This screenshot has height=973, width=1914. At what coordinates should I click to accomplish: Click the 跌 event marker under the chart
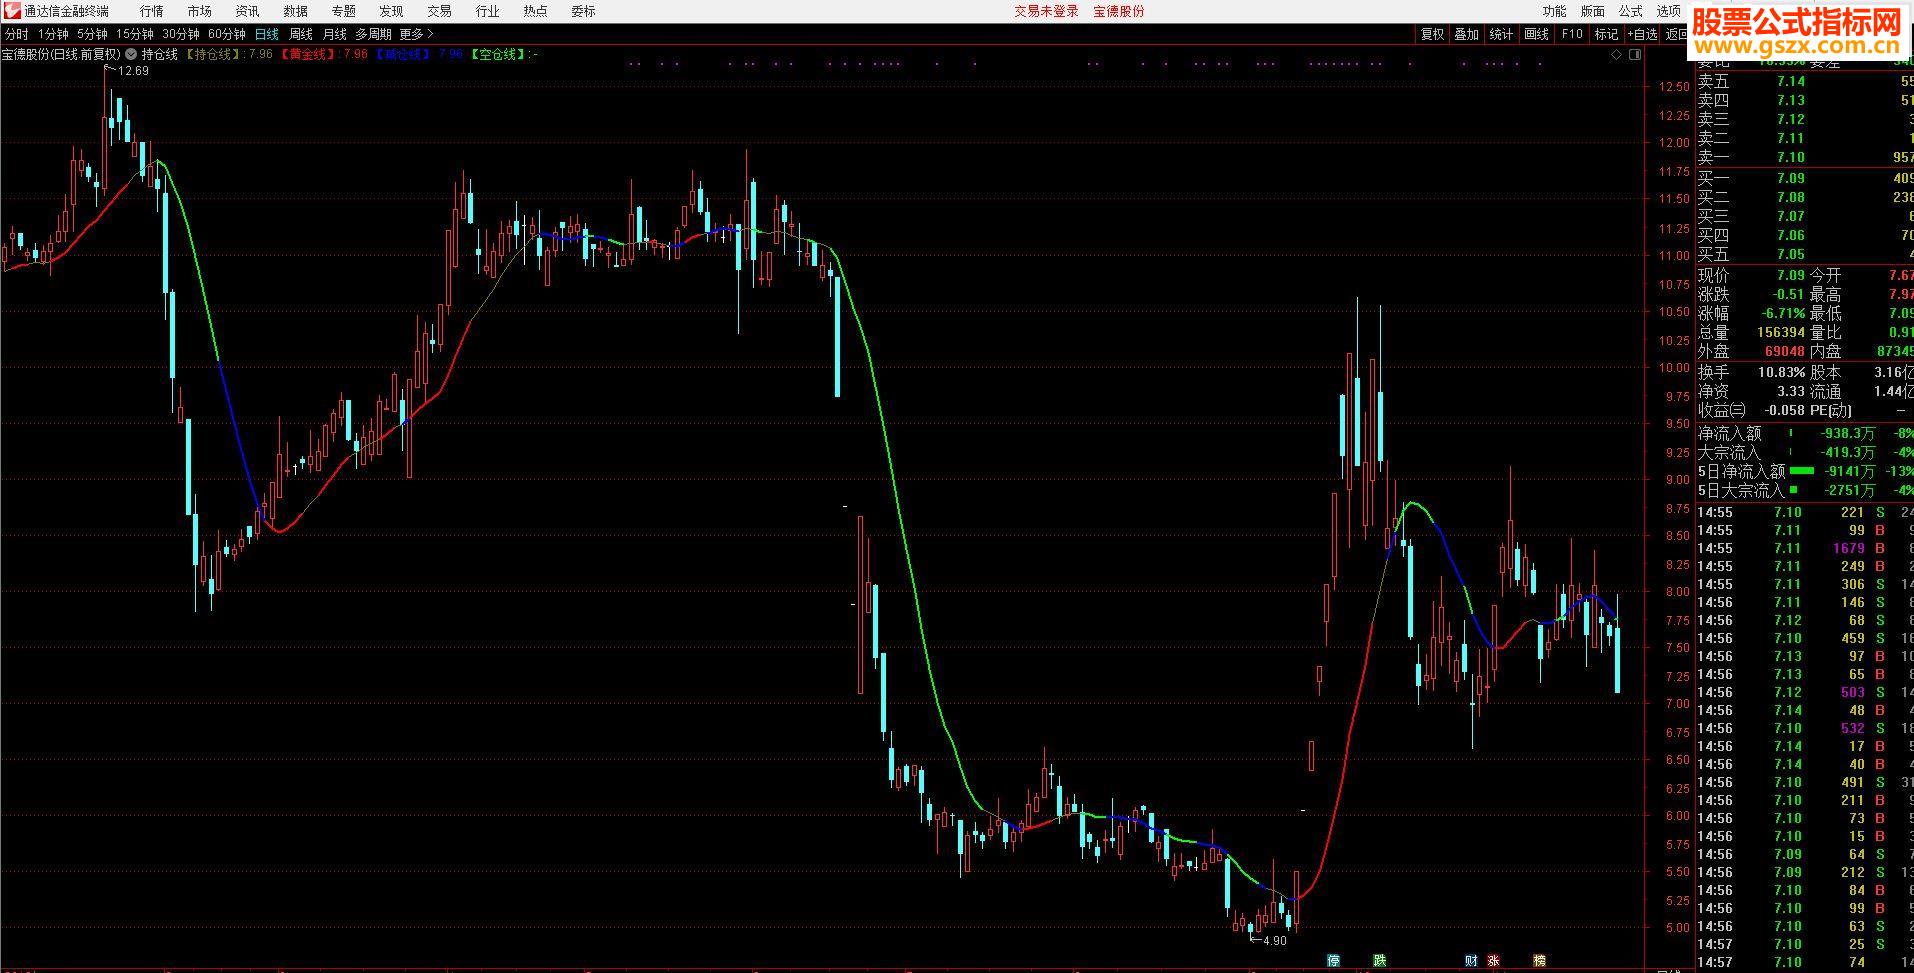[1380, 961]
